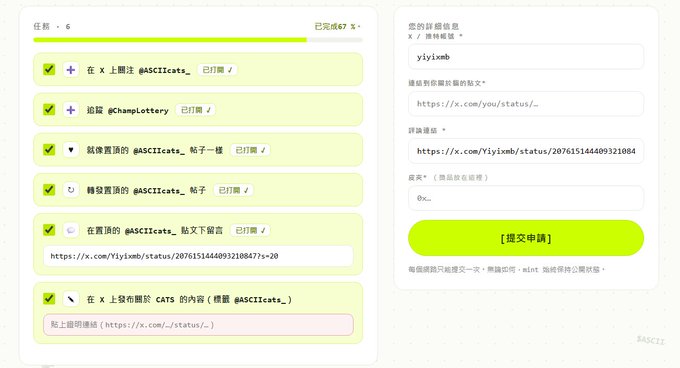Click the comment link field with the ?s=20 URL

(198, 256)
